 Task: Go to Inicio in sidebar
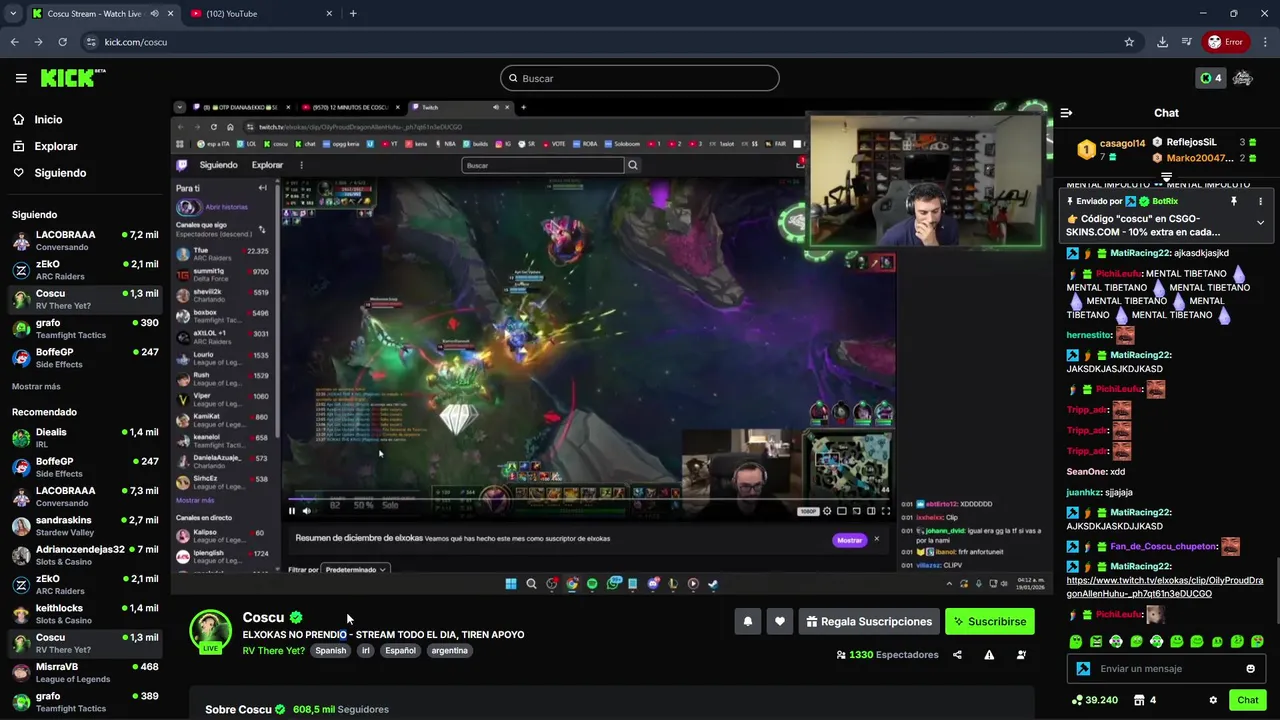pos(38,119)
